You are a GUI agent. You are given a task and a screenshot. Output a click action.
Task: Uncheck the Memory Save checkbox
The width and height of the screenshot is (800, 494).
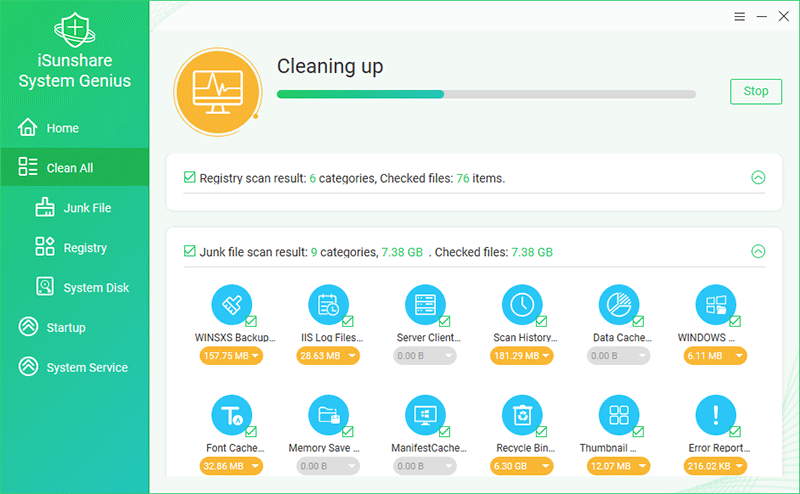coord(348,432)
